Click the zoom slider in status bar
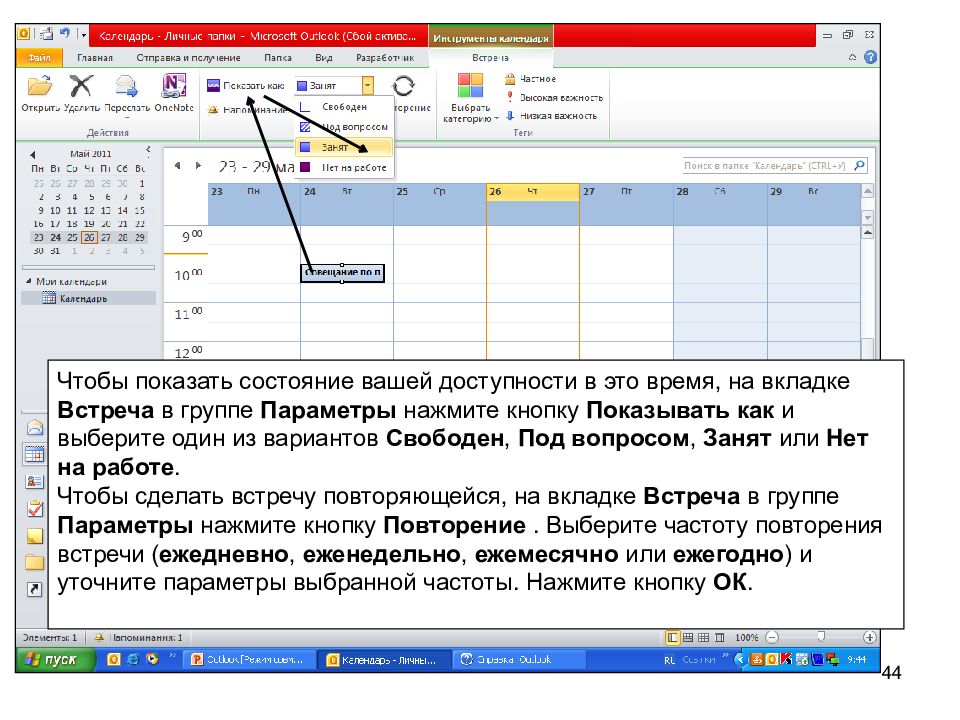This screenshot has width=960, height=720. pyautogui.click(x=821, y=637)
